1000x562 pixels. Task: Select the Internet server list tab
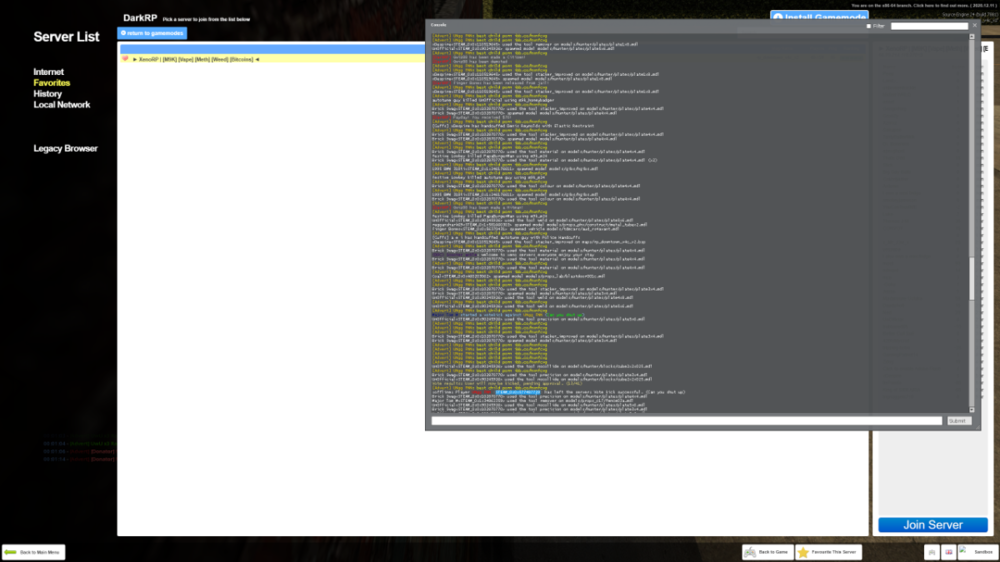point(48,72)
